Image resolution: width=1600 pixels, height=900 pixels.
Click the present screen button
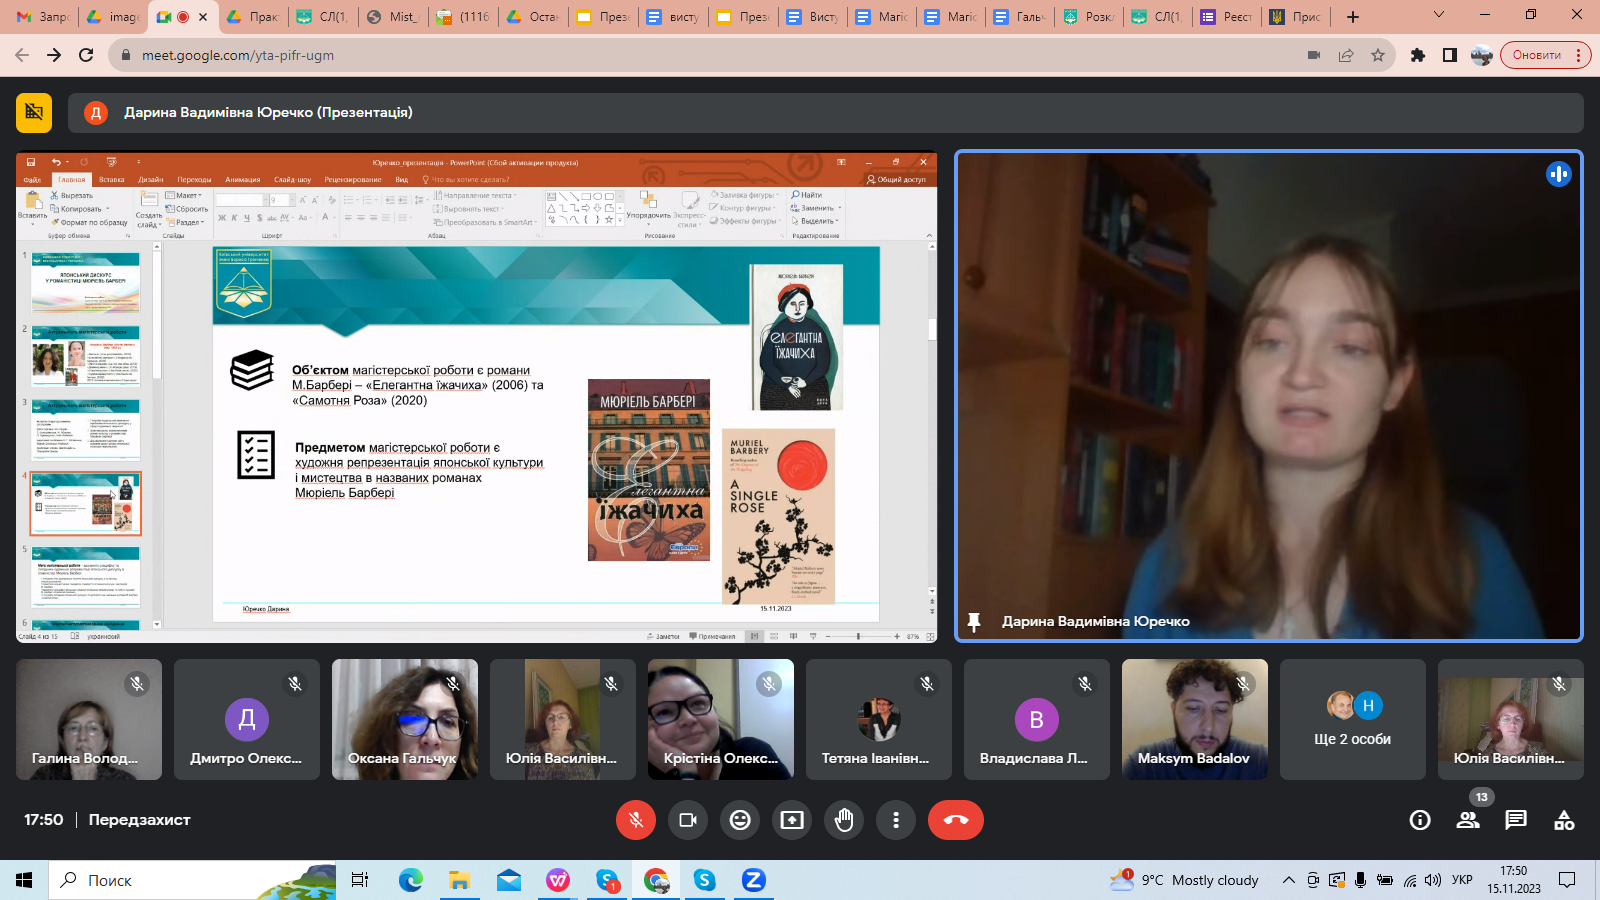(x=792, y=820)
